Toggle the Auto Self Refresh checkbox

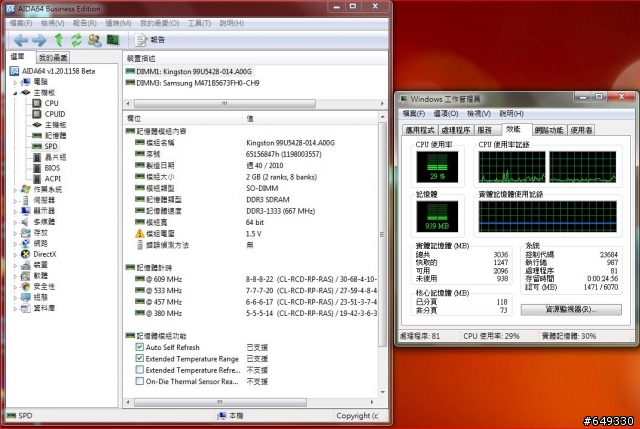140,347
